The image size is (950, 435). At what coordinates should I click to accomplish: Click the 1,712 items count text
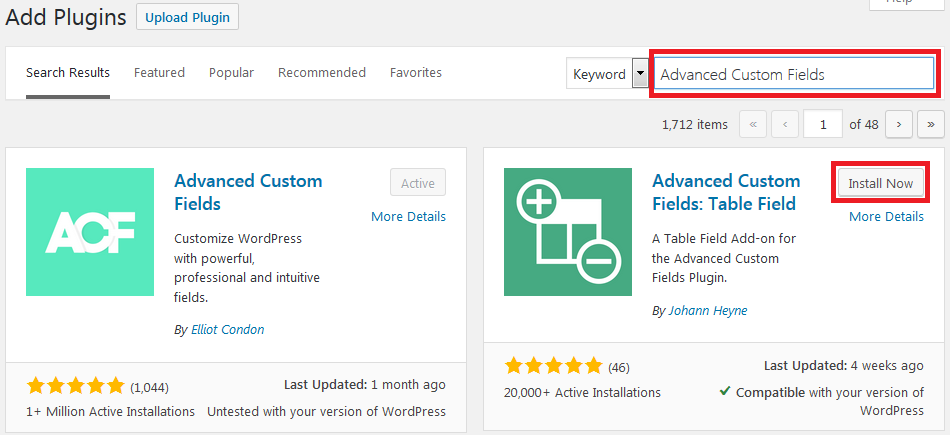(695, 124)
